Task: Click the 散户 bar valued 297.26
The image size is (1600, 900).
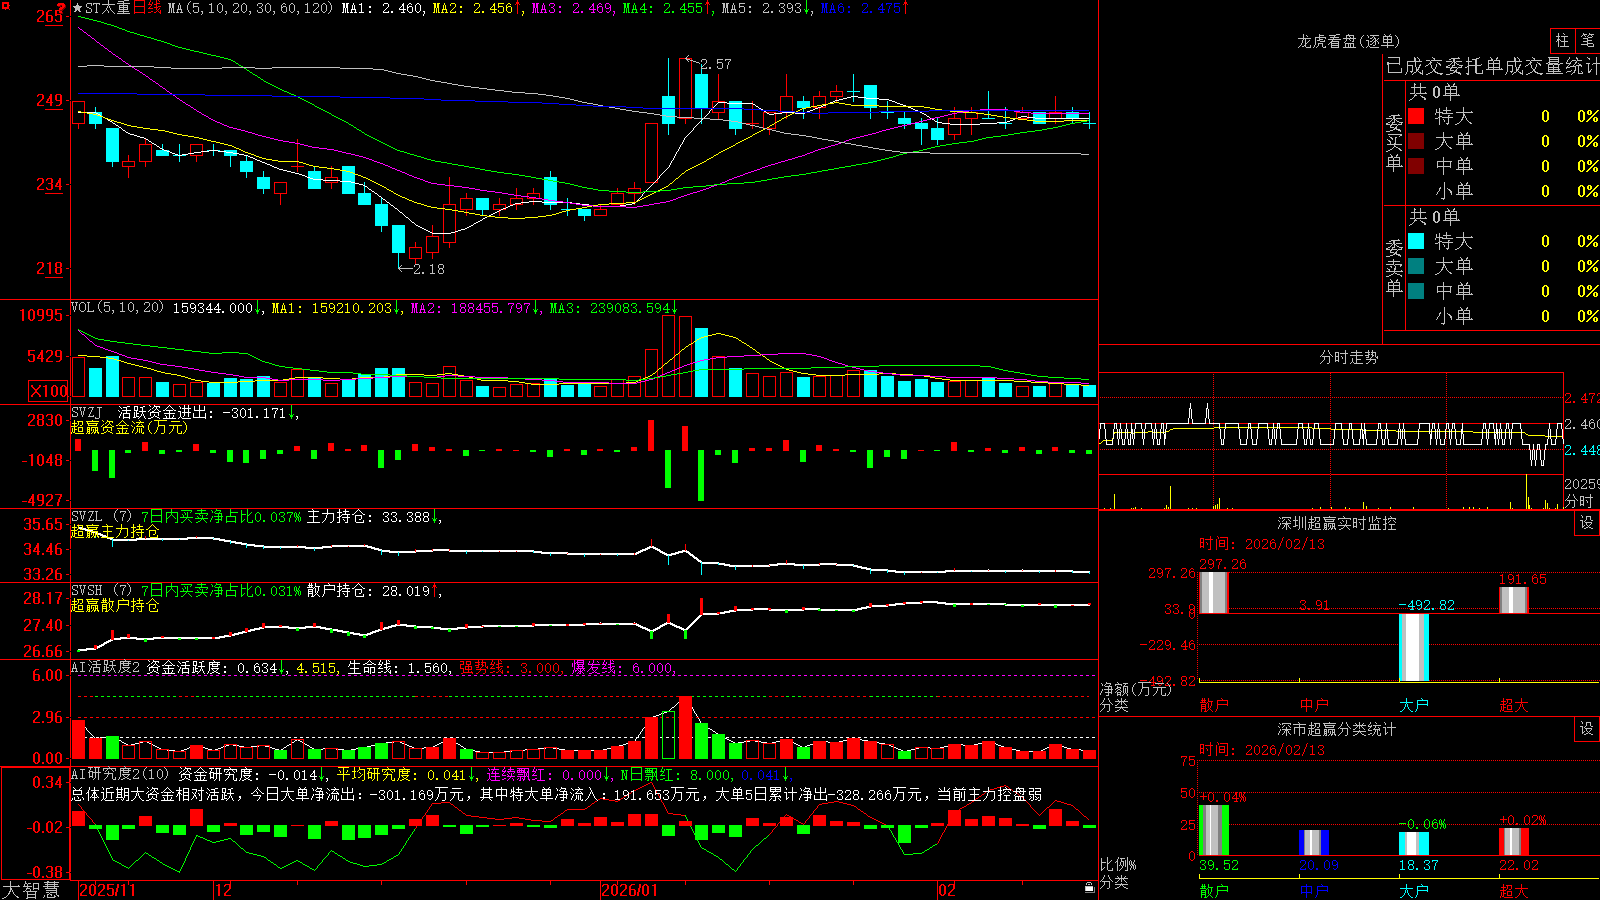Action: pyautogui.click(x=1213, y=592)
